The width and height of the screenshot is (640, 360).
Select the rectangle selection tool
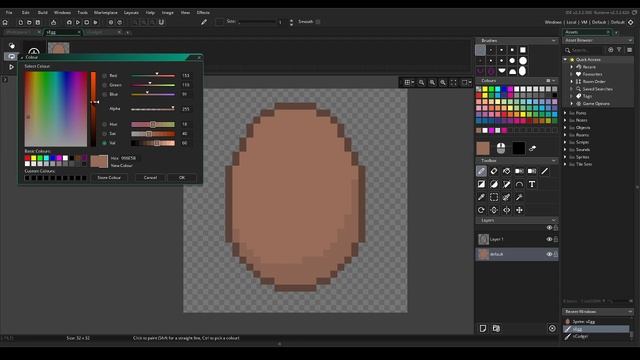(494, 198)
